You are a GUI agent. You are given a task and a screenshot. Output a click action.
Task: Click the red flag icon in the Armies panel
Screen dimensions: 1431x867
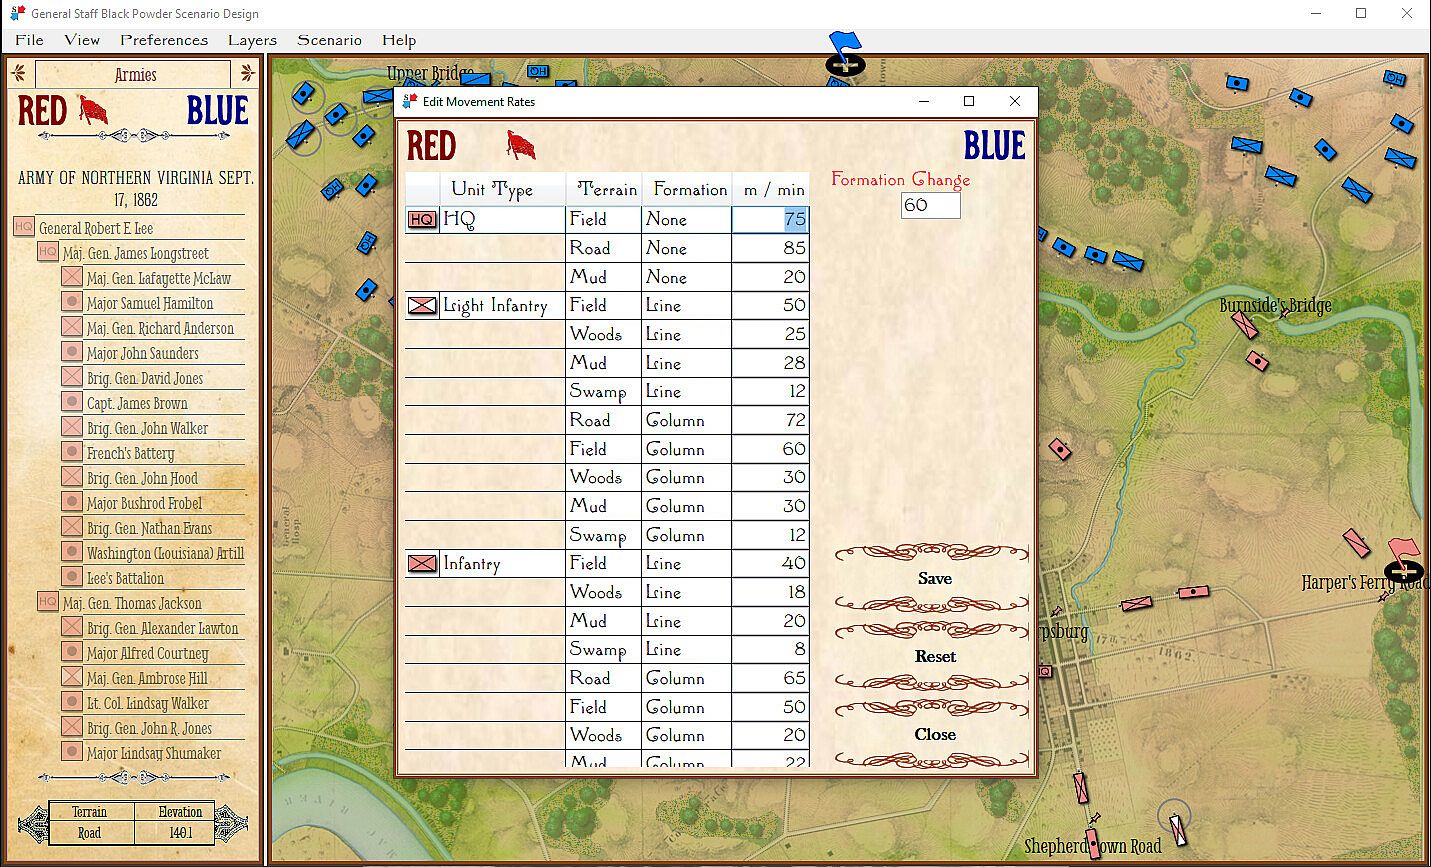click(x=93, y=110)
